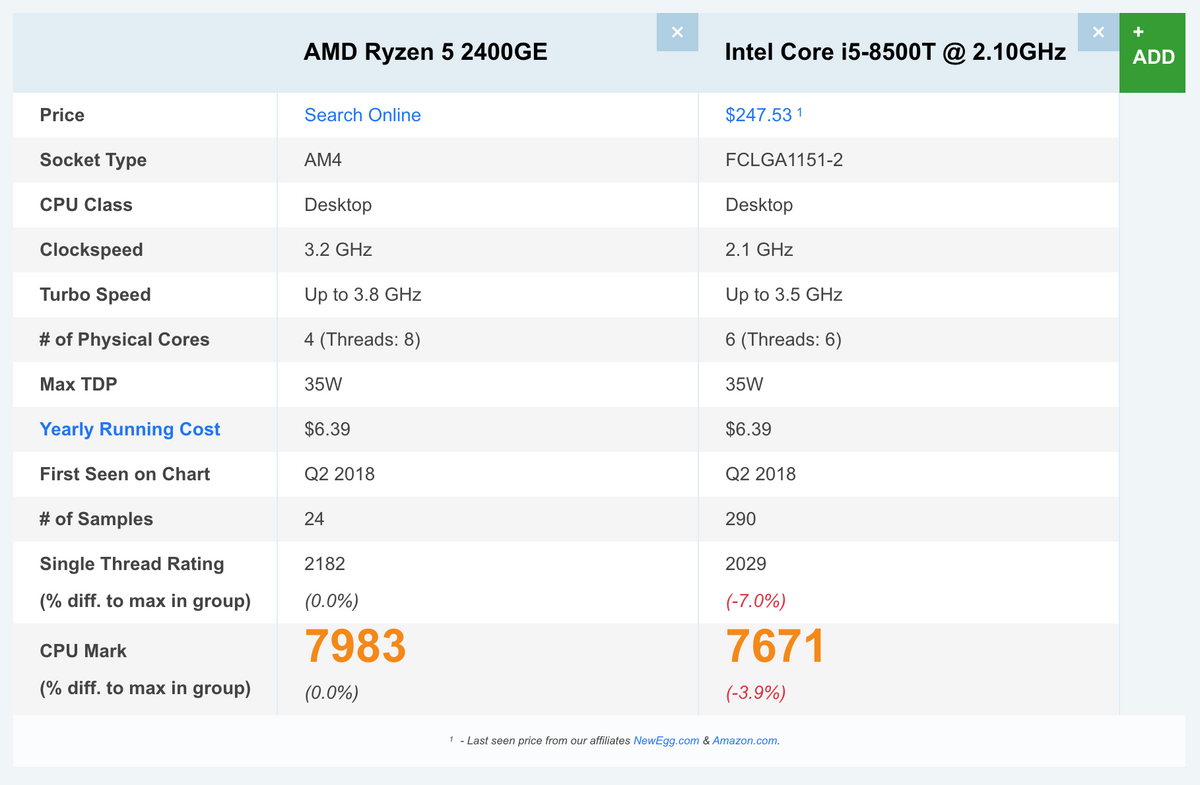
Task: Visit the Amazon.com affiliate link
Action: pyautogui.click(x=745, y=741)
